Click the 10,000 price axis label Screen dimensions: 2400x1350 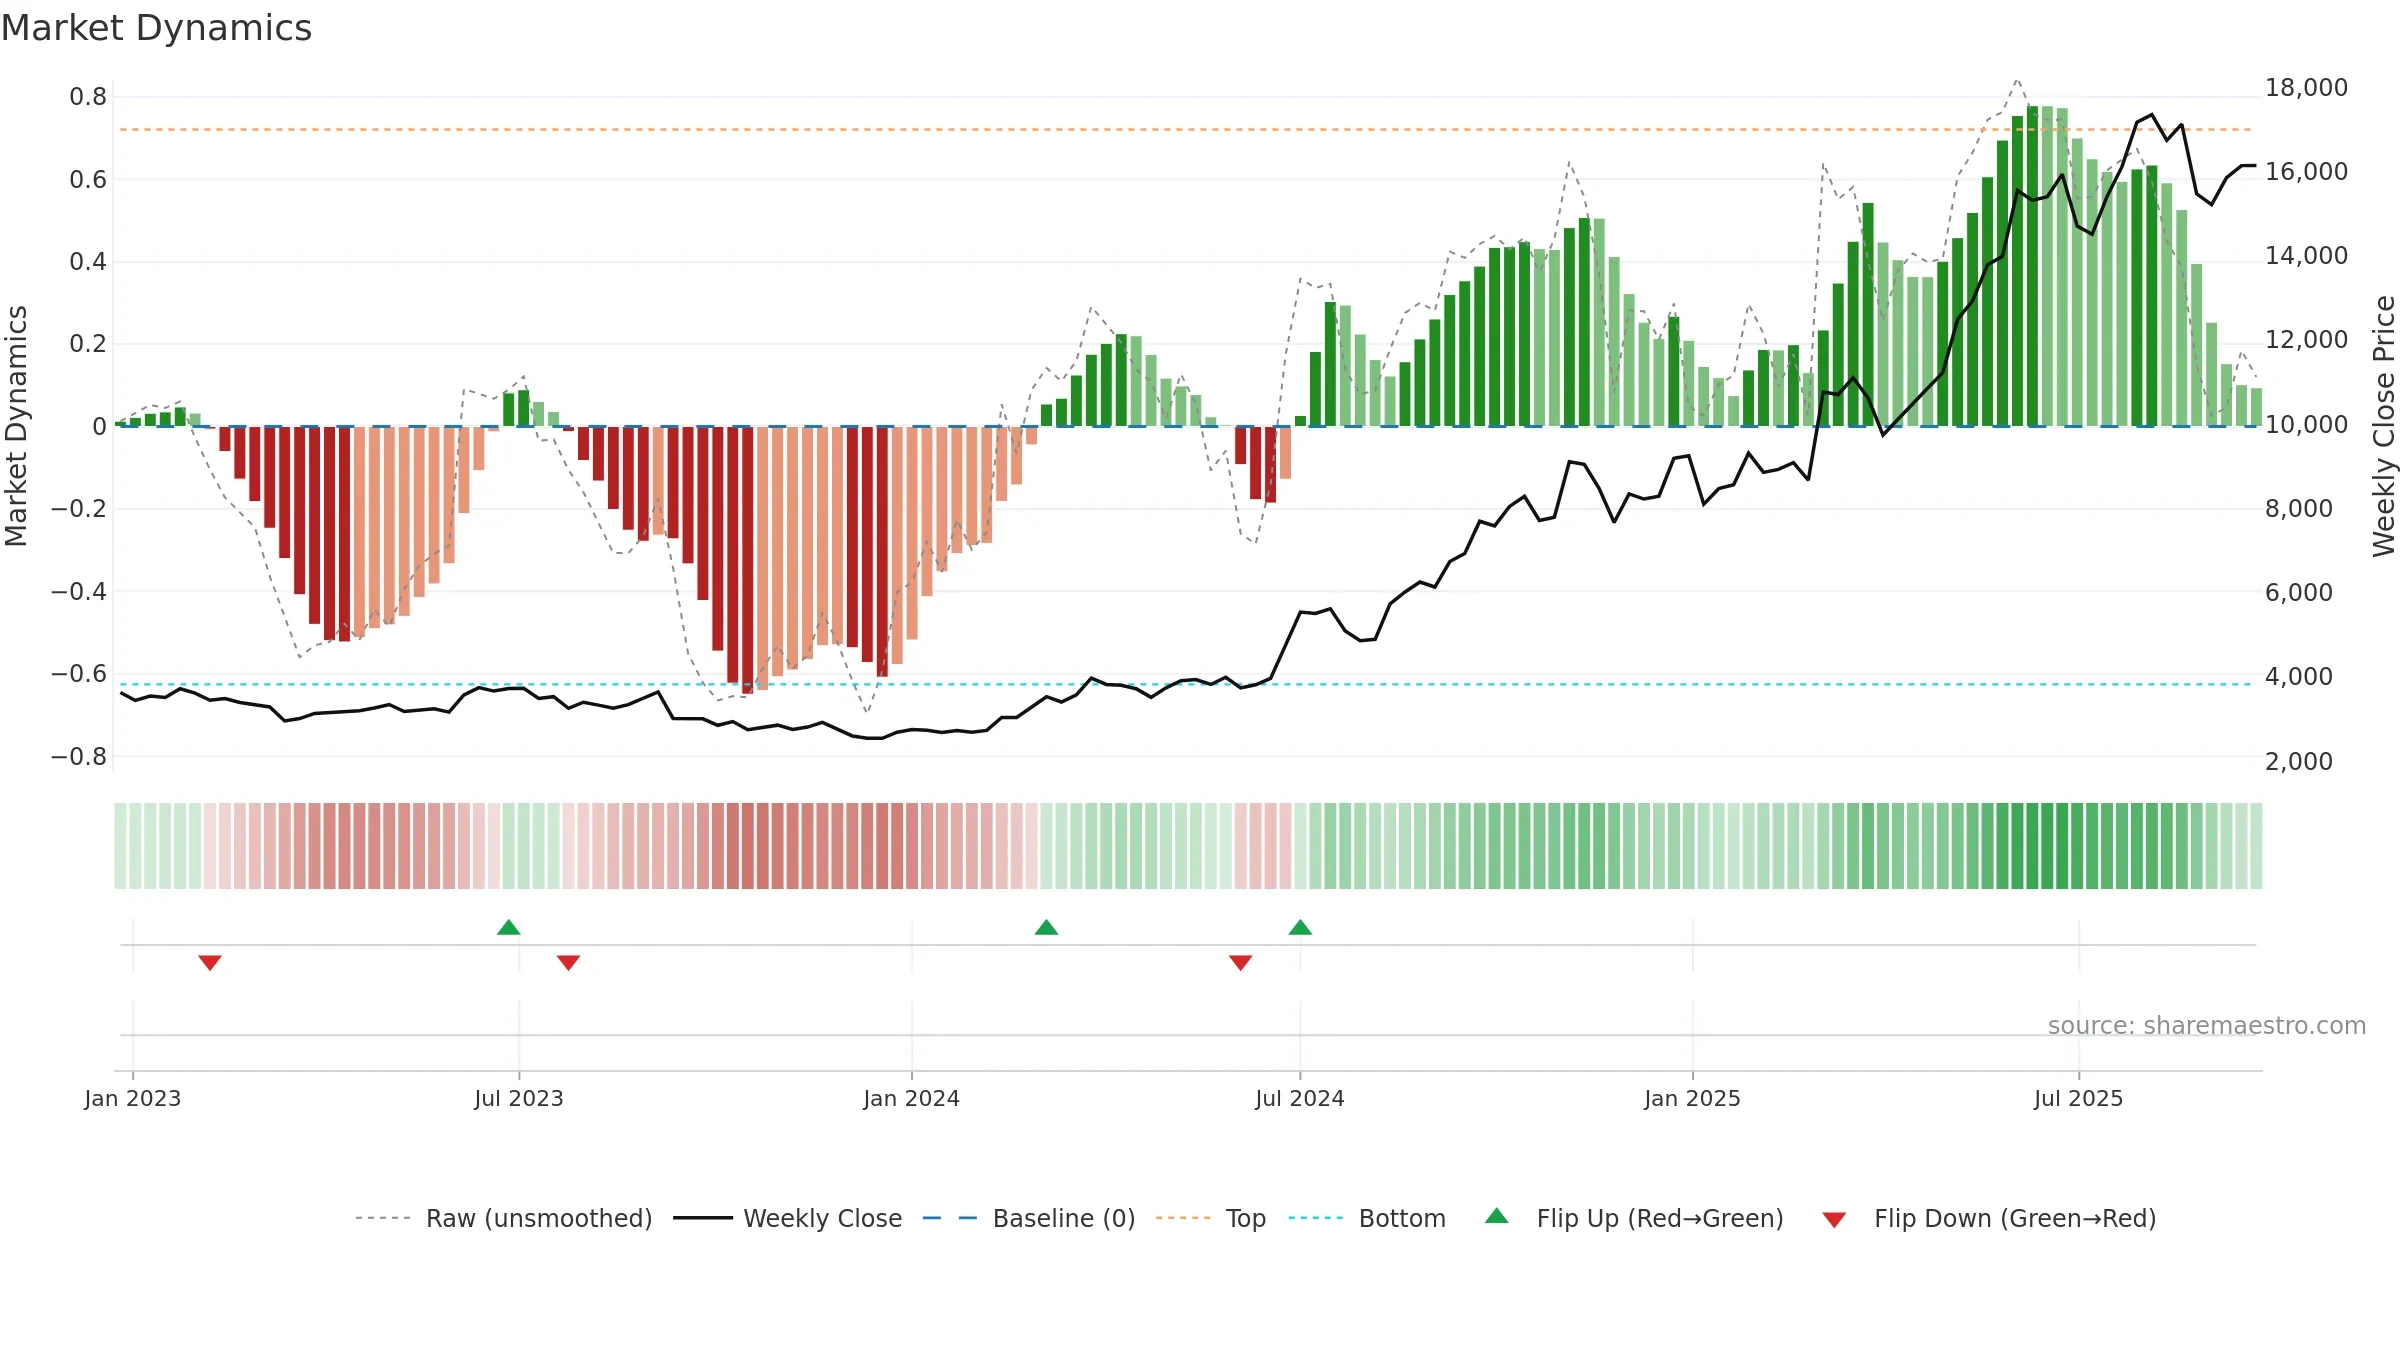coord(2306,424)
